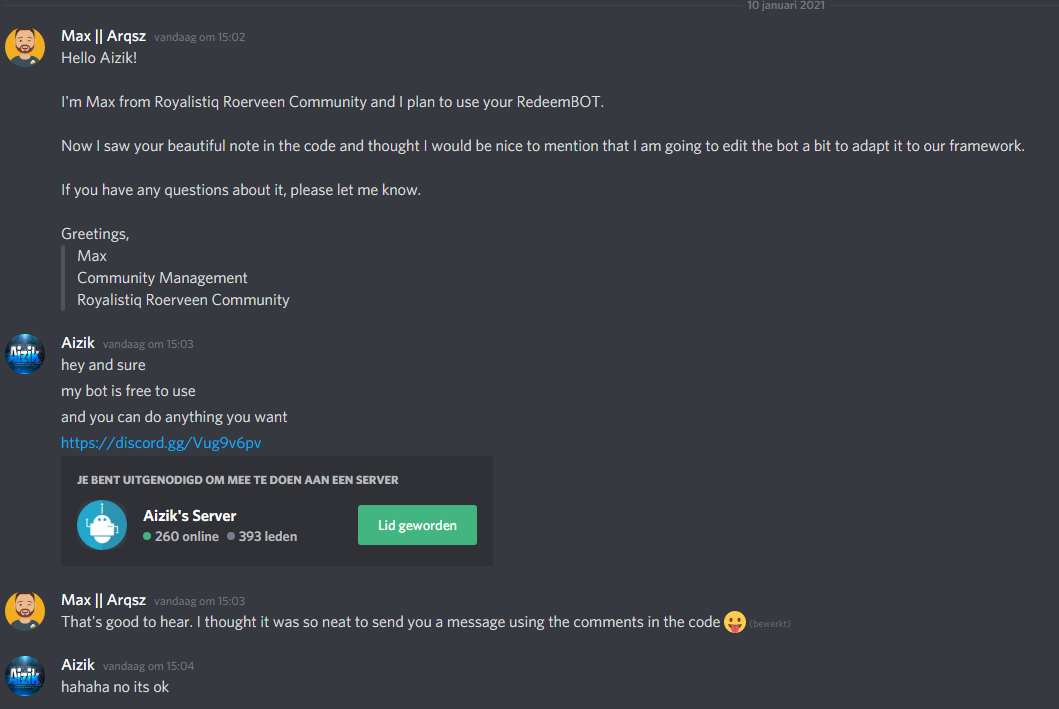Click the 'Community Management' quoted signature line

pos(162,278)
